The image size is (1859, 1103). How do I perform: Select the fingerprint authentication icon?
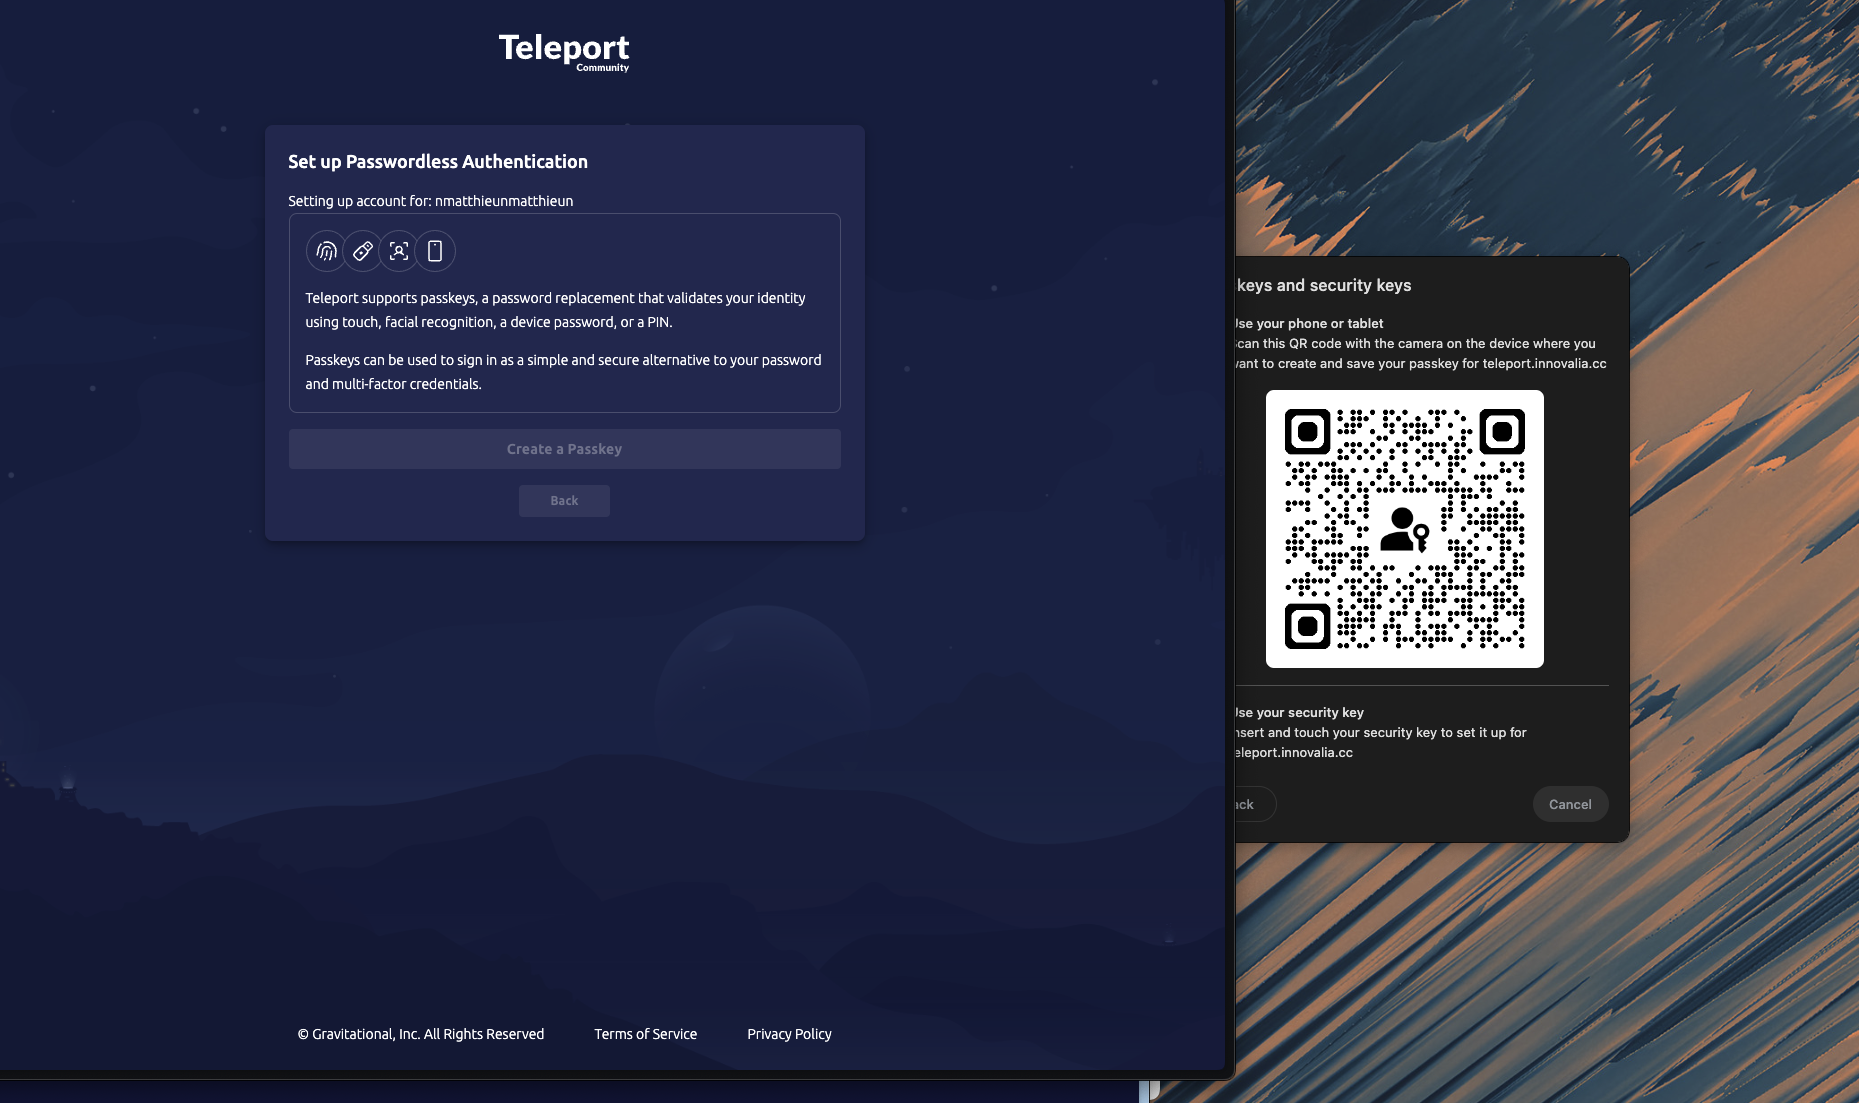click(x=326, y=251)
